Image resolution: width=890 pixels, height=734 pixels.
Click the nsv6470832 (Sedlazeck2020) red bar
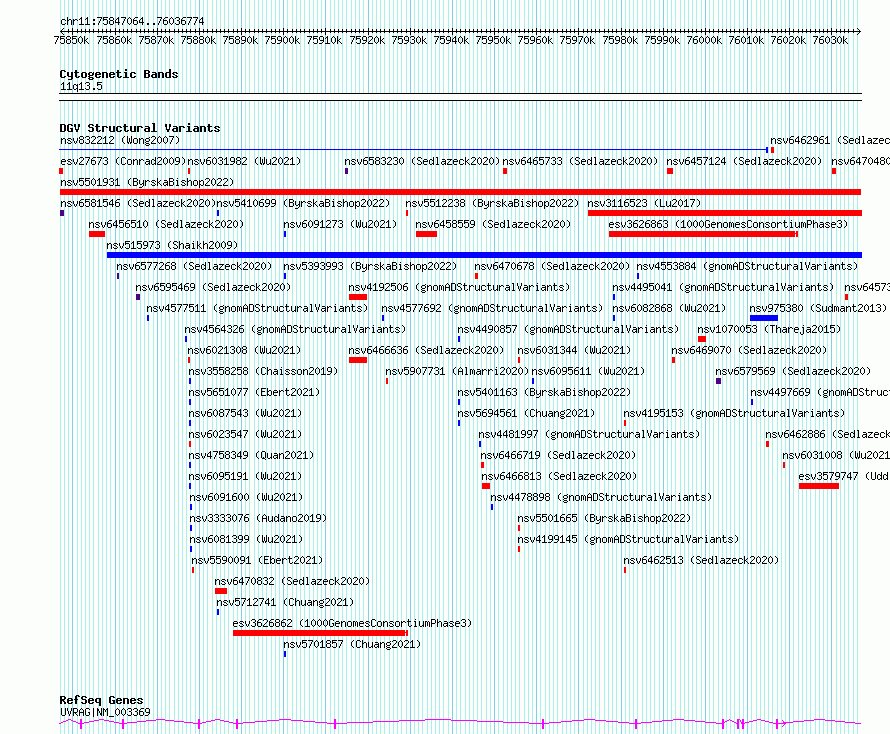[x=221, y=591]
